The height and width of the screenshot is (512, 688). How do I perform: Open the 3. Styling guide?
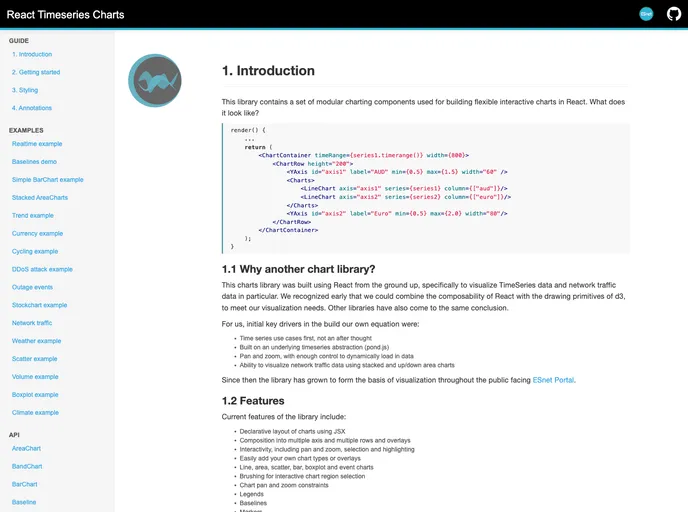point(25,90)
